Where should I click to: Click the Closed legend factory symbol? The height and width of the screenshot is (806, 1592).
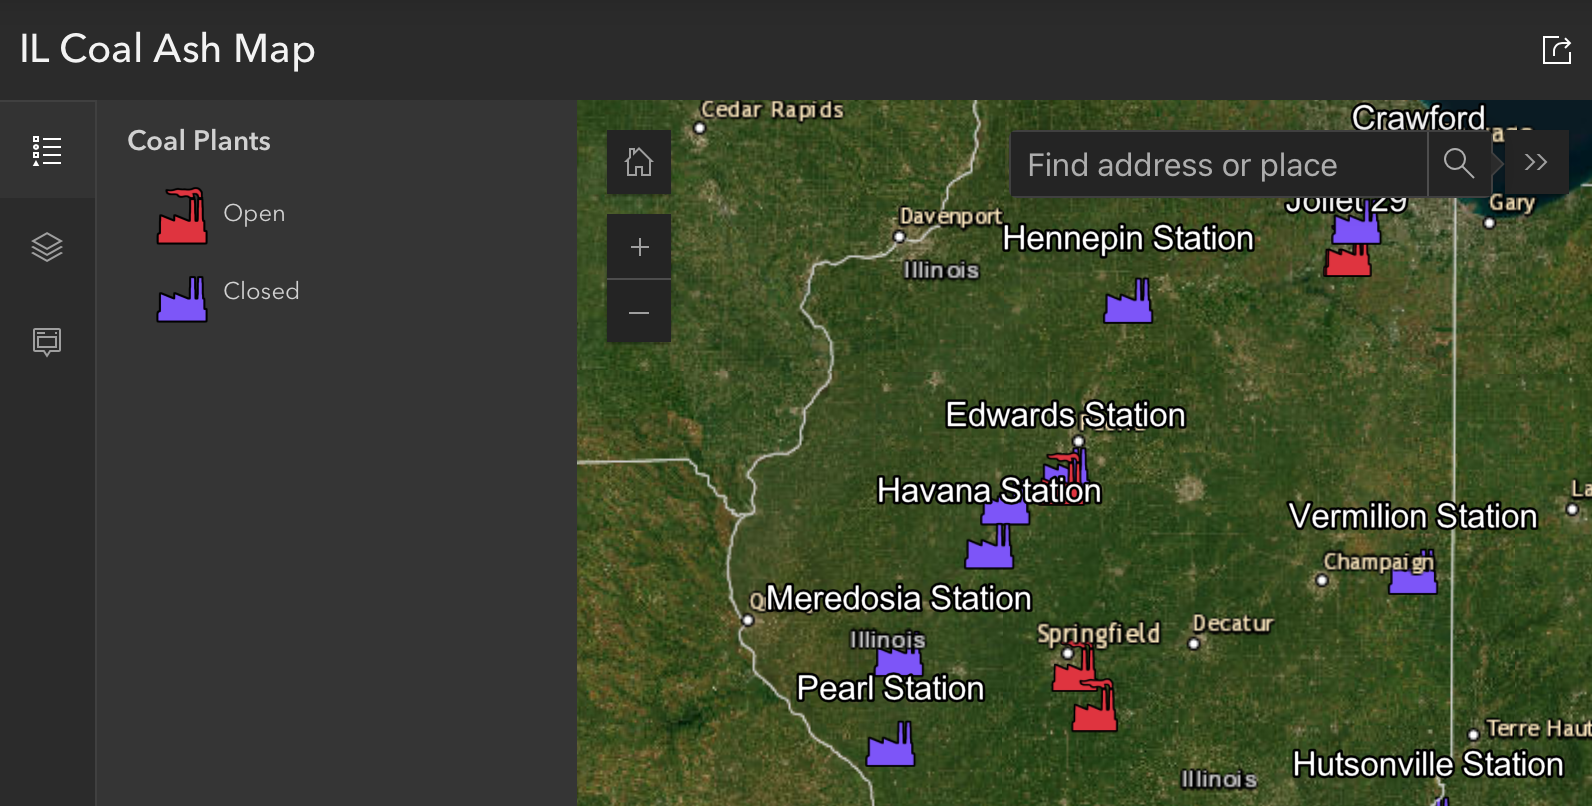[182, 299]
